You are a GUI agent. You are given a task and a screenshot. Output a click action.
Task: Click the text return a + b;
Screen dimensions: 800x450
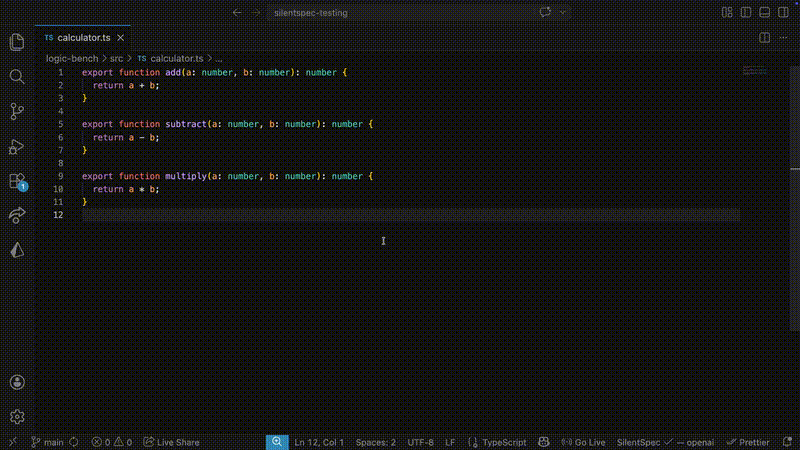(126, 86)
